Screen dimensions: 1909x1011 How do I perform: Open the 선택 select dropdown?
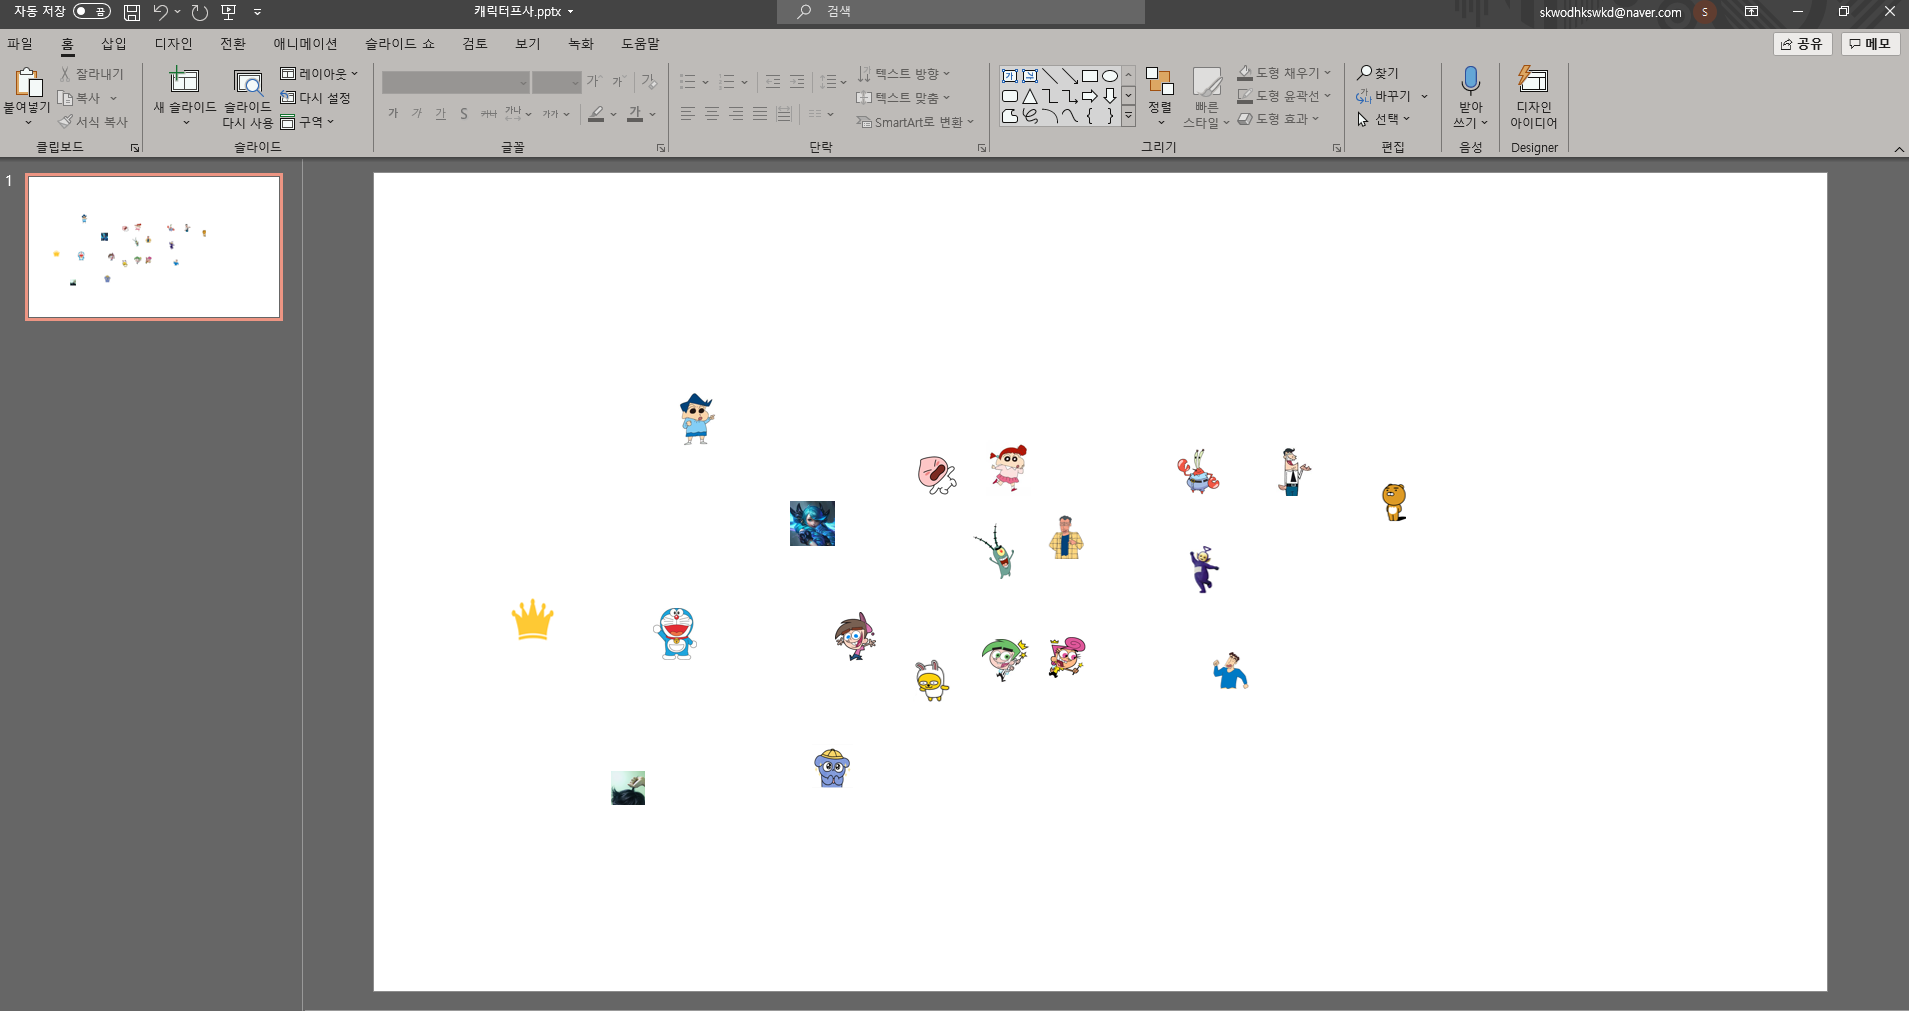tap(1383, 119)
